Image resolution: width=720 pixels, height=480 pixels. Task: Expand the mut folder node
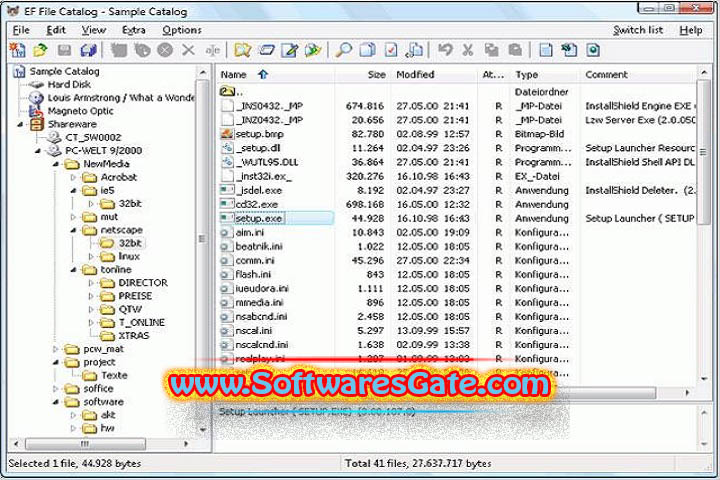point(73,217)
